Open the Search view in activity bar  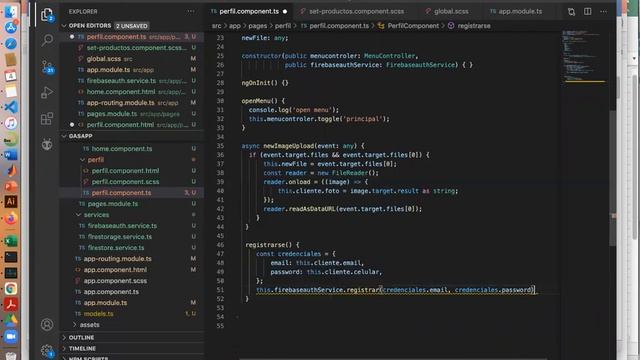click(47, 40)
